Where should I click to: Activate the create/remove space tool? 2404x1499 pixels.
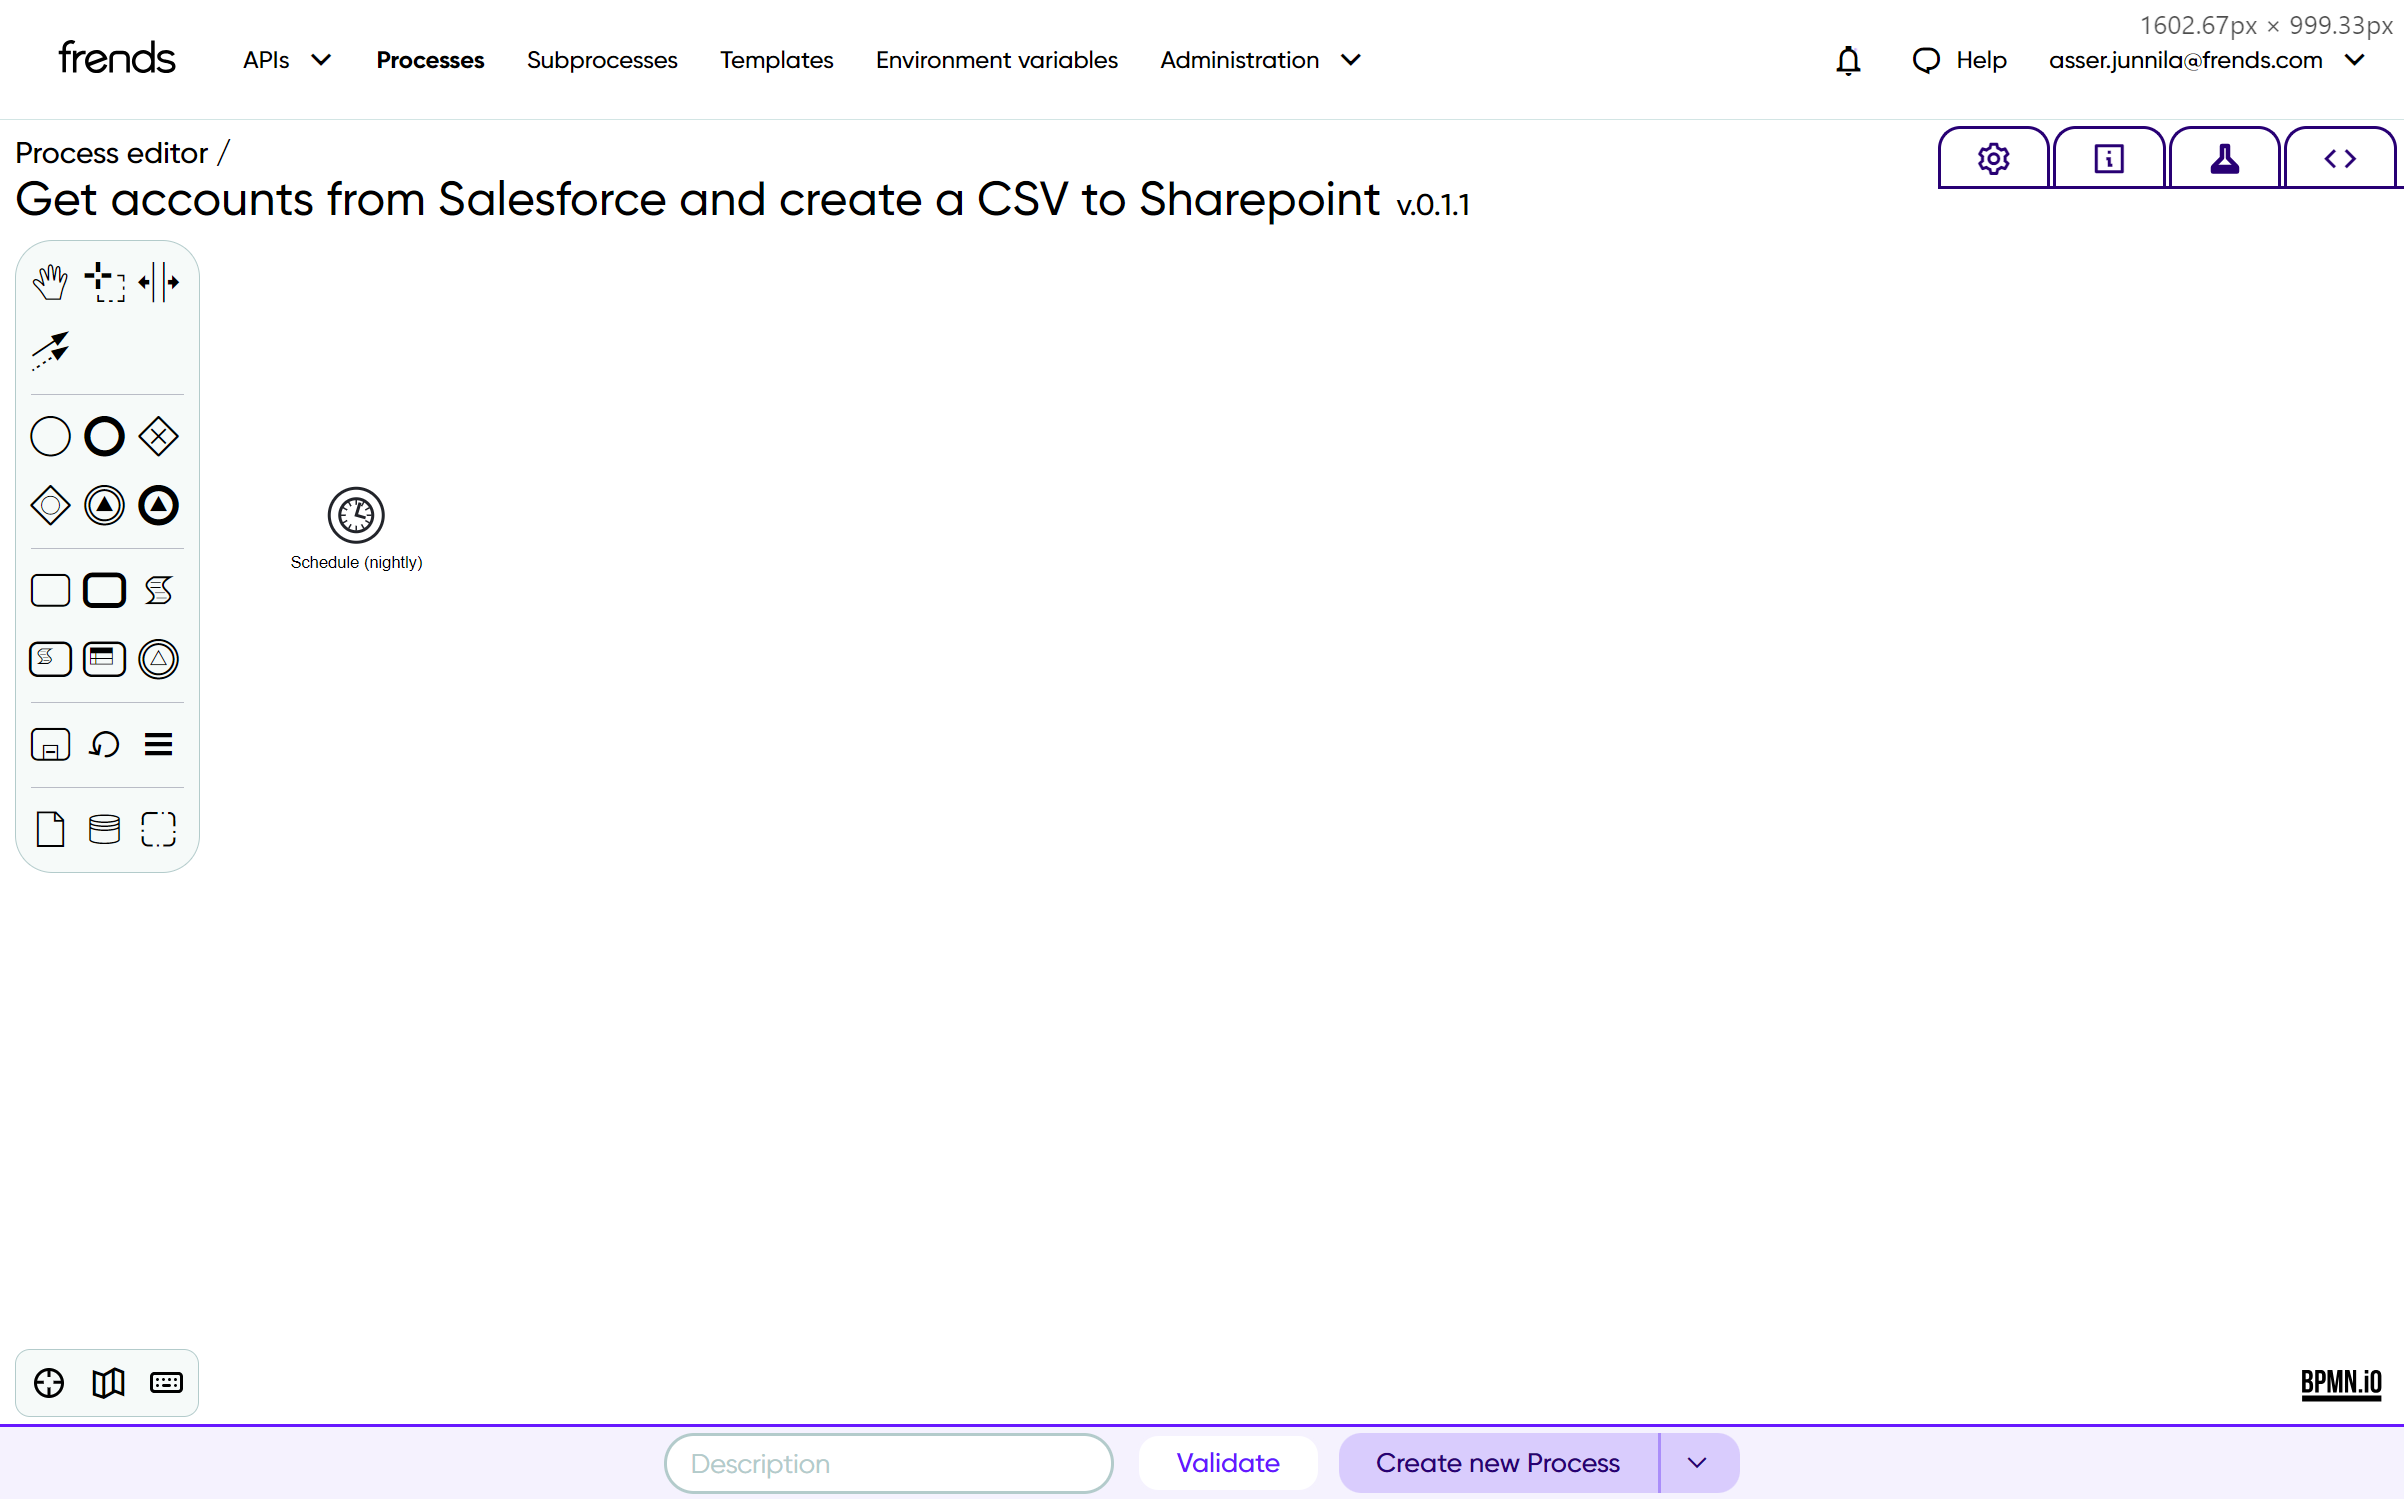pyautogui.click(x=158, y=282)
